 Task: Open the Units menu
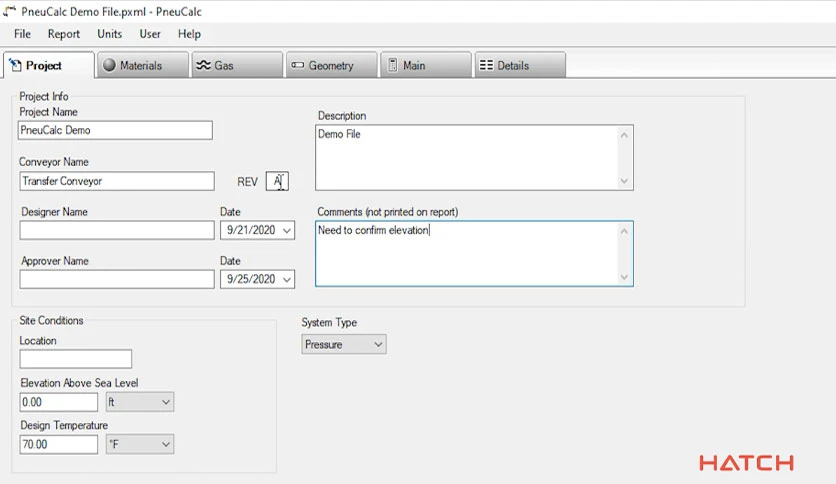coord(109,34)
